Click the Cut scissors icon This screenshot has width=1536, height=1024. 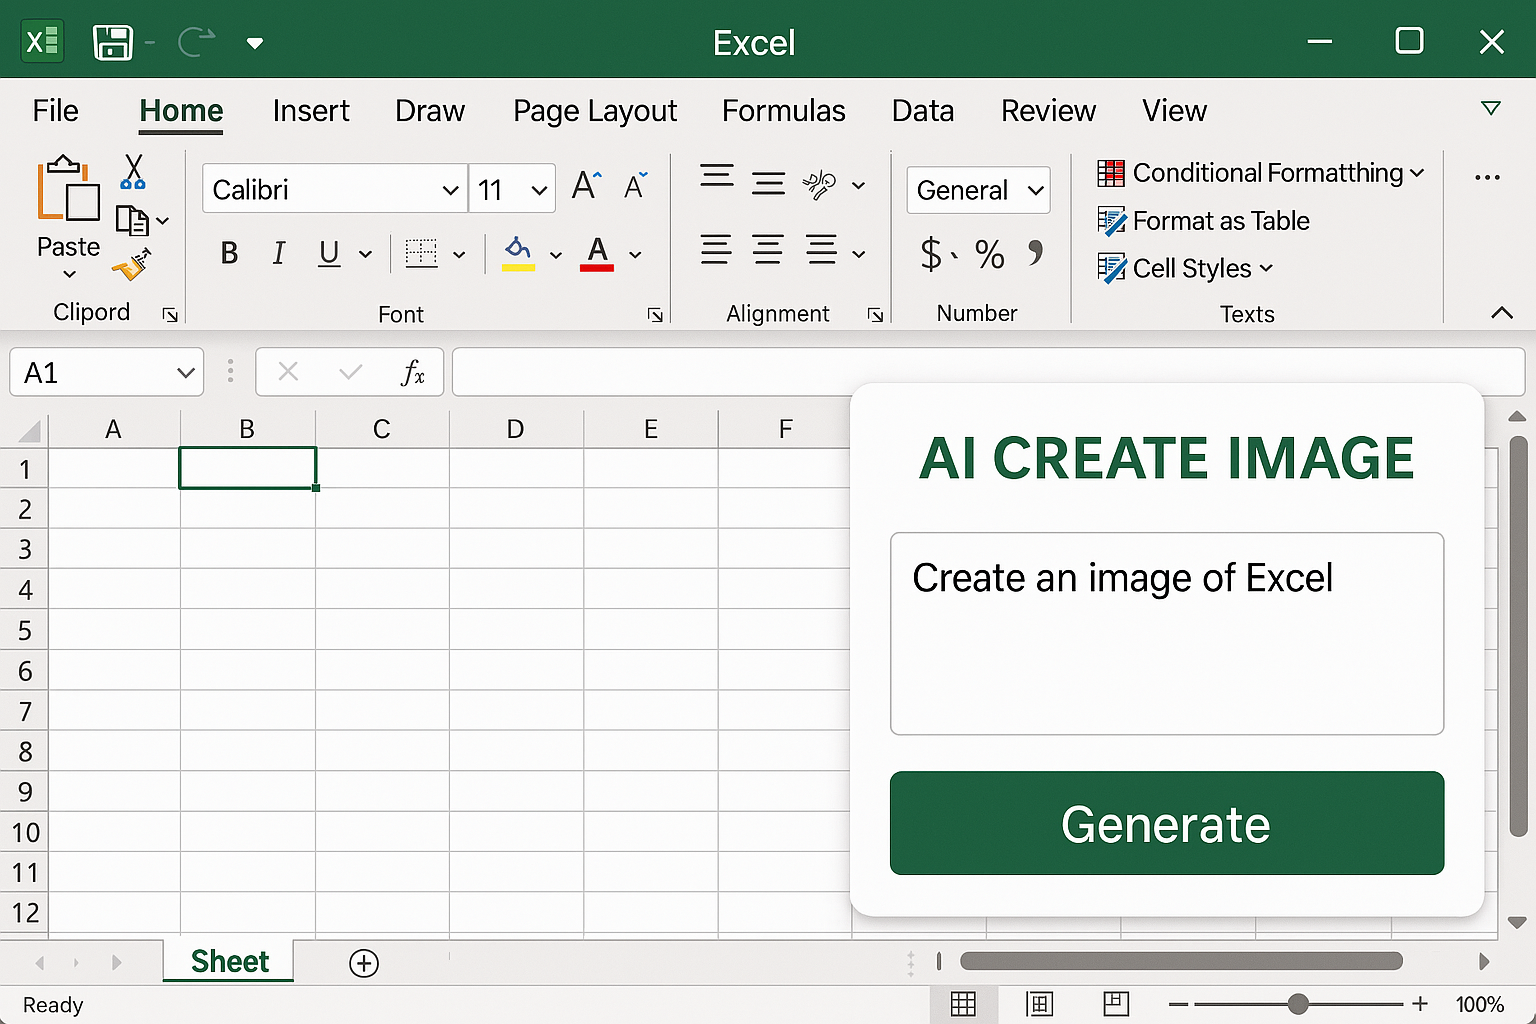[x=133, y=172]
